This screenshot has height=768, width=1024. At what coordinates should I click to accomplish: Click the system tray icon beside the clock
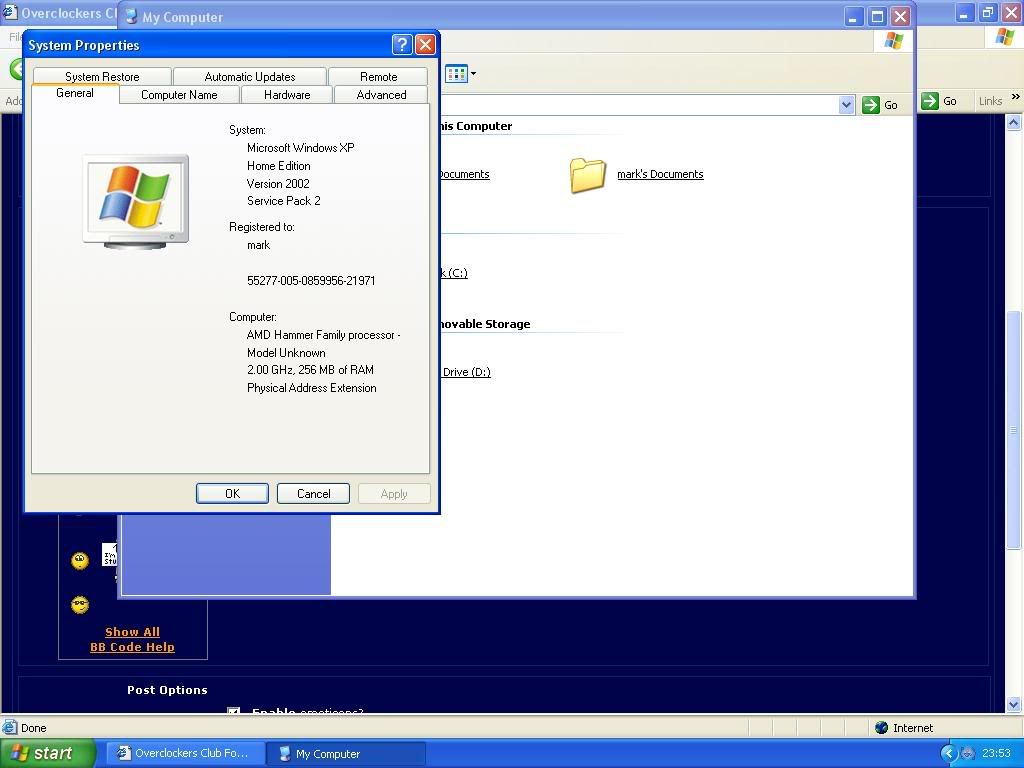click(967, 753)
